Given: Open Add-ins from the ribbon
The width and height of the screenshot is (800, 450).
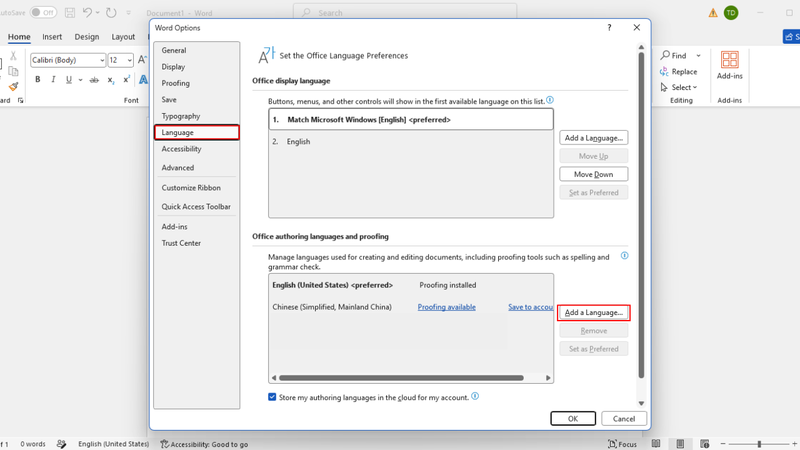Looking at the screenshot, I should click(x=730, y=66).
